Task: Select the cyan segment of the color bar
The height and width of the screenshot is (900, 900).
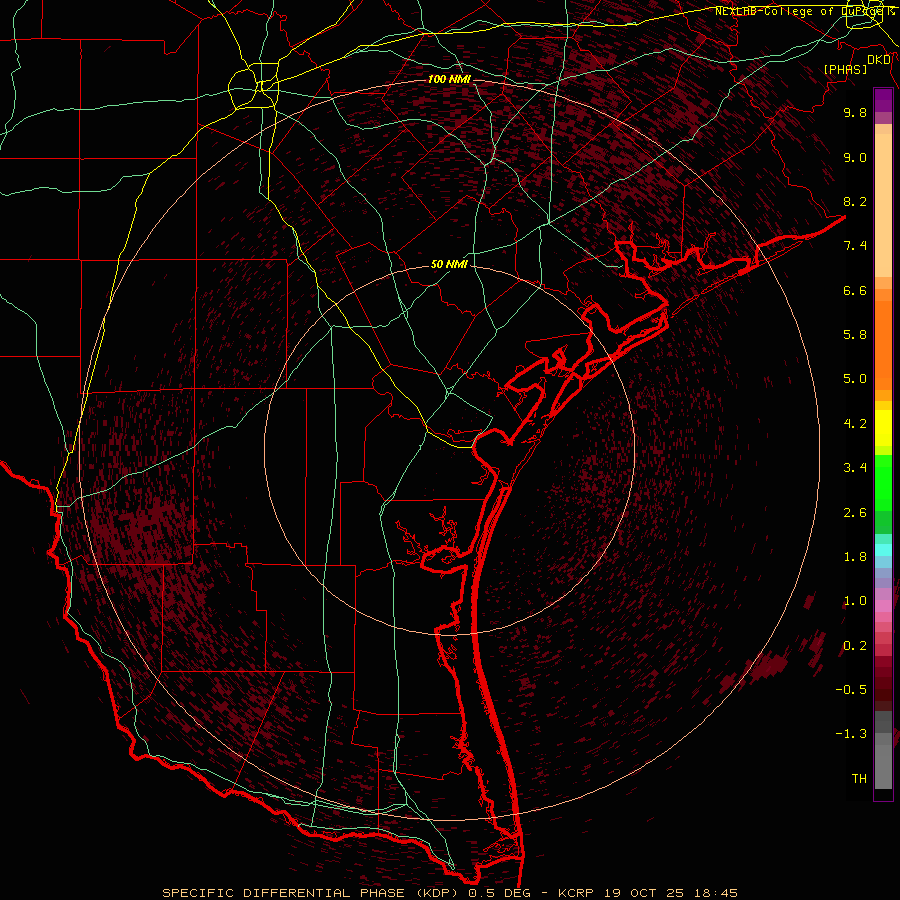Action: pyautogui.click(x=883, y=550)
